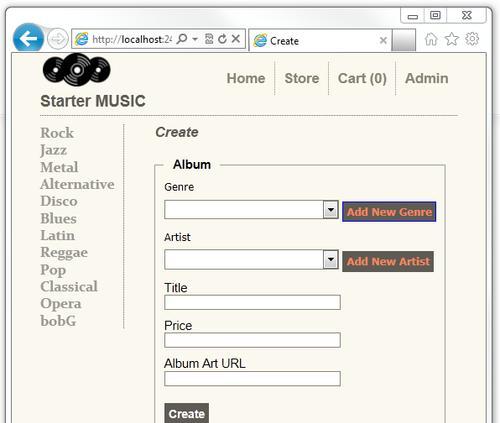The height and width of the screenshot is (423, 500).
Task: Click into the Title text field
Action: click(252, 302)
